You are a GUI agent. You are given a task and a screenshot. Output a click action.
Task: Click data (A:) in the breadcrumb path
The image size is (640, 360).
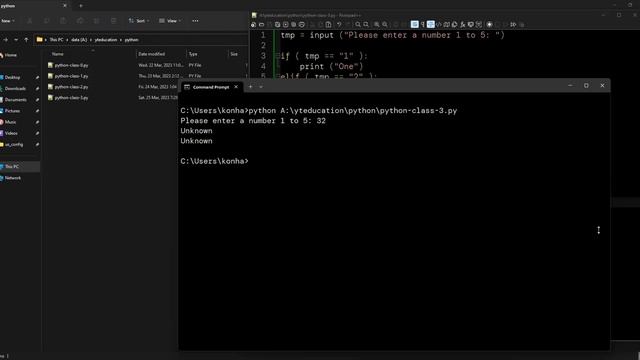pyautogui.click(x=79, y=40)
